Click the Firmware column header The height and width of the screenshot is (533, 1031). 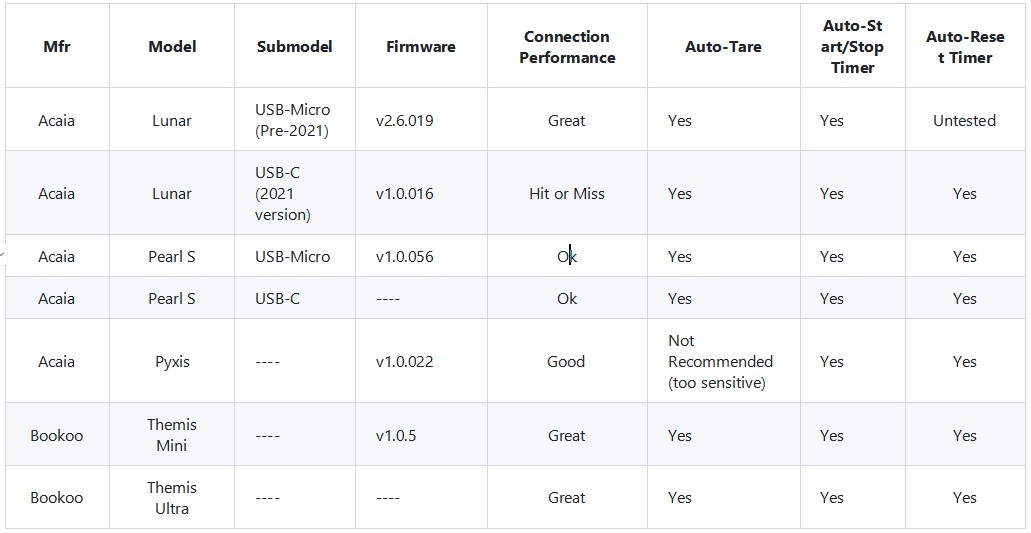pos(420,47)
